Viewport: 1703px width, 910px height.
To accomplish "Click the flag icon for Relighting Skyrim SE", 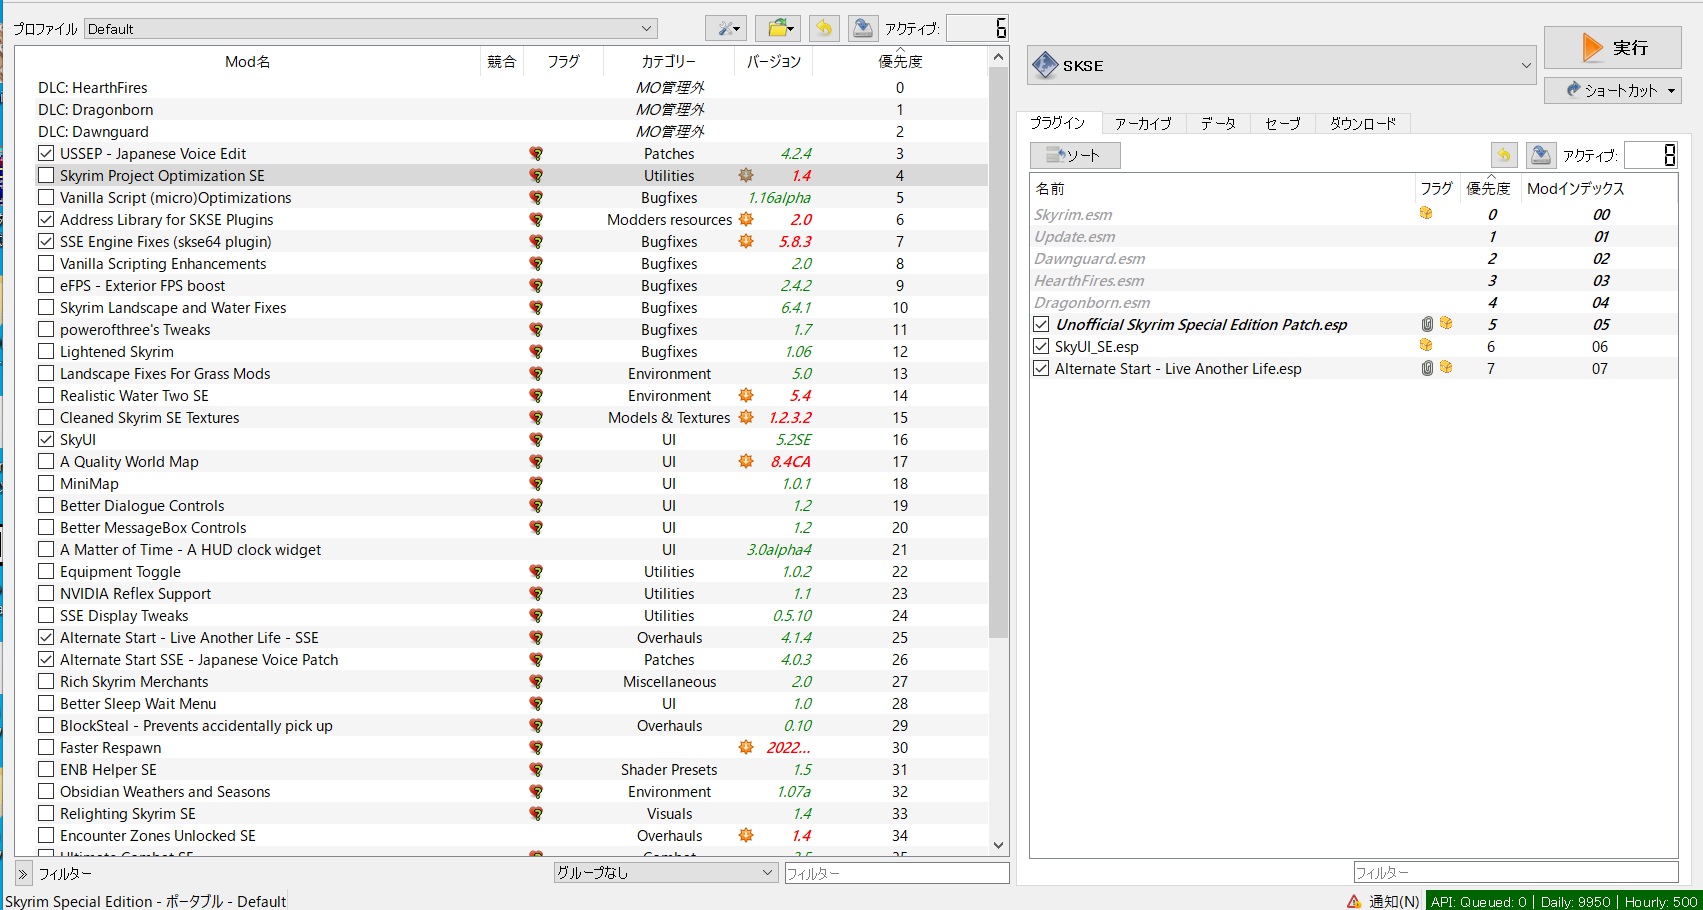I will (x=536, y=814).
